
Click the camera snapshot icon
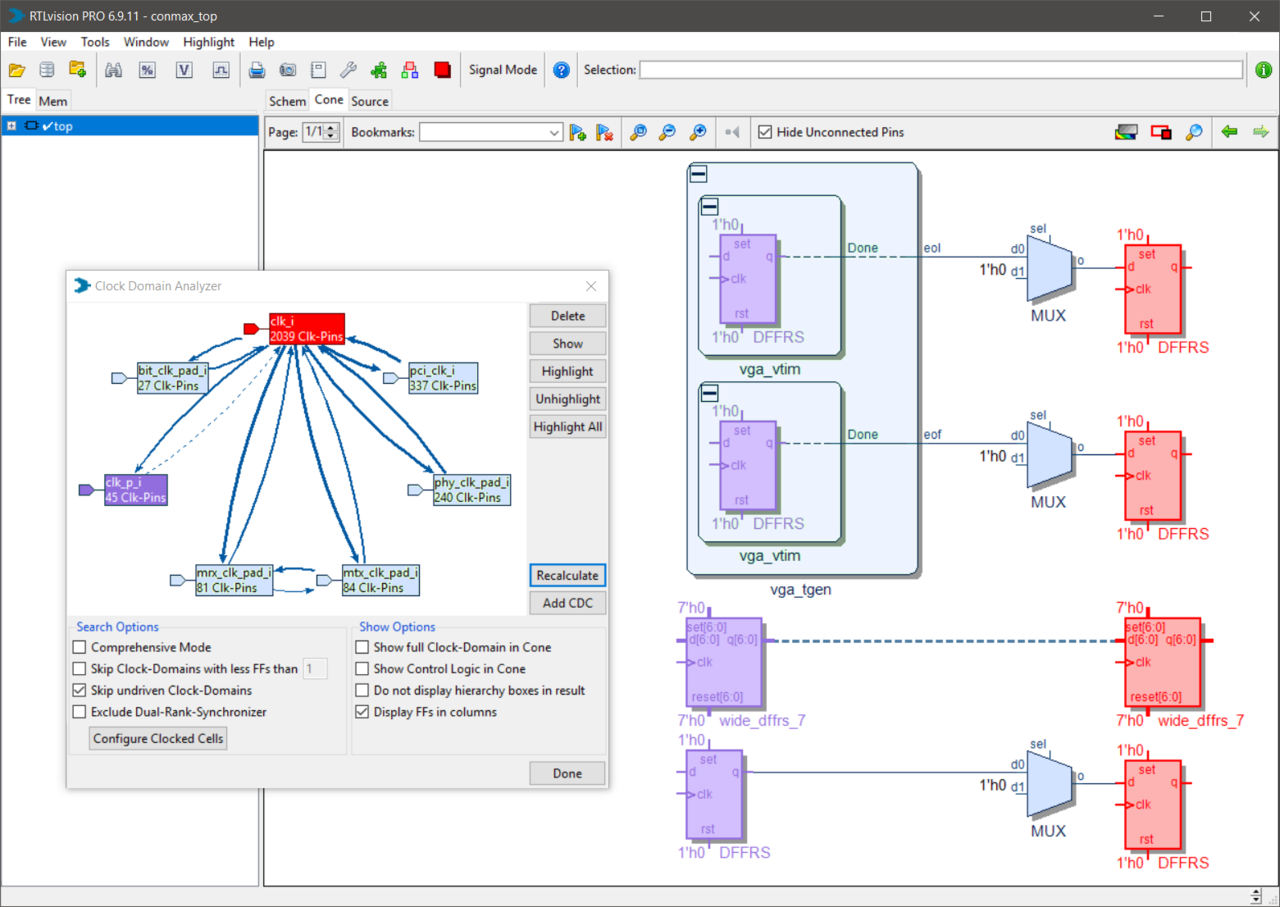(287, 70)
